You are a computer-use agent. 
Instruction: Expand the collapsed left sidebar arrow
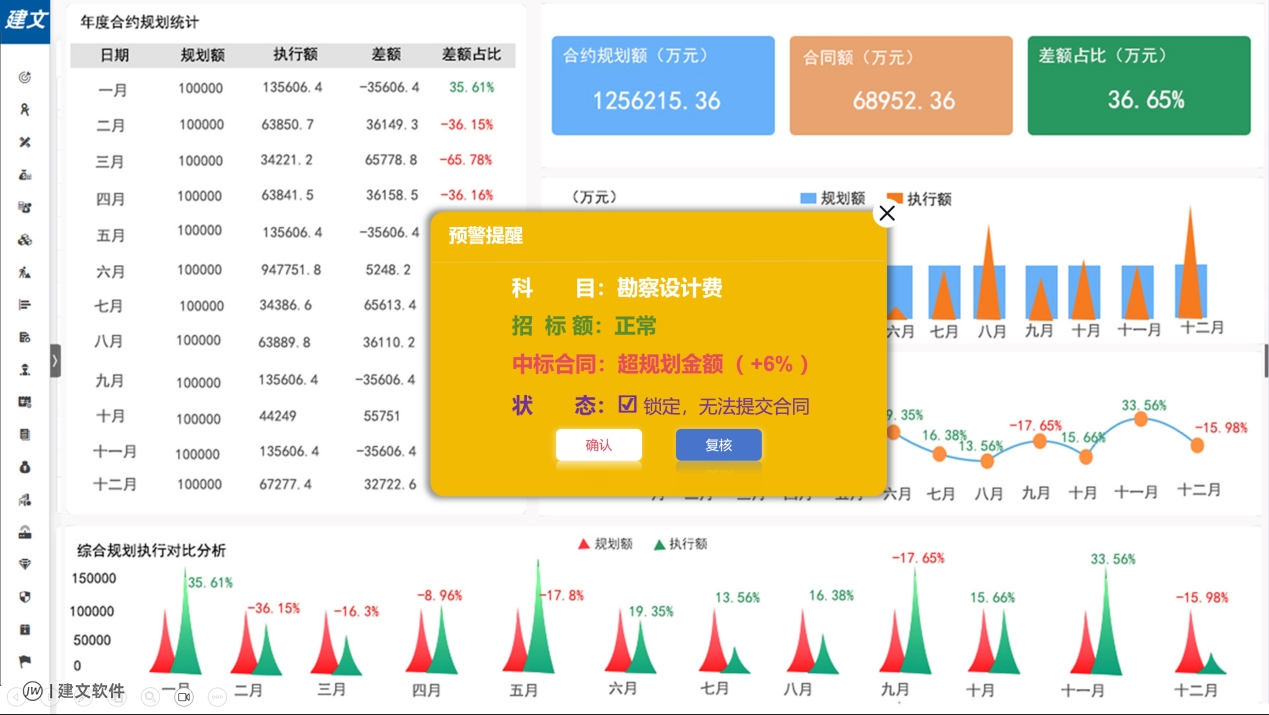coord(55,360)
